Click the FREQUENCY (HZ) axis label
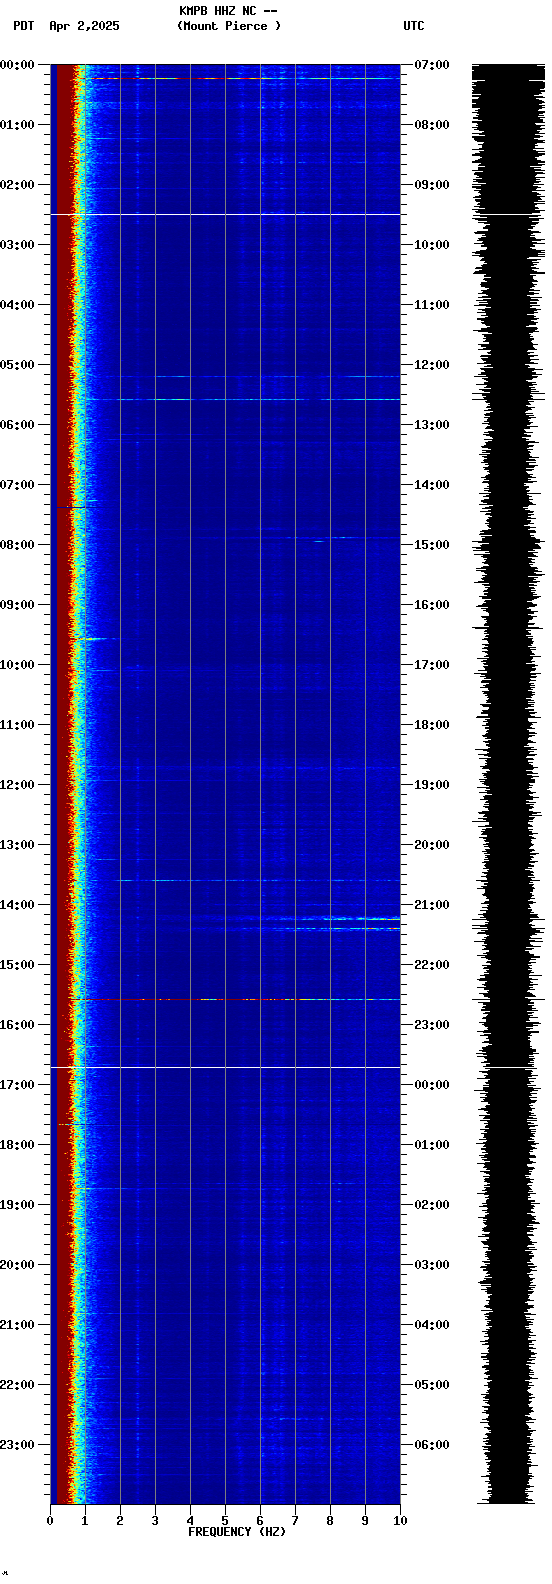The height and width of the screenshot is (1584, 552). (x=237, y=1532)
